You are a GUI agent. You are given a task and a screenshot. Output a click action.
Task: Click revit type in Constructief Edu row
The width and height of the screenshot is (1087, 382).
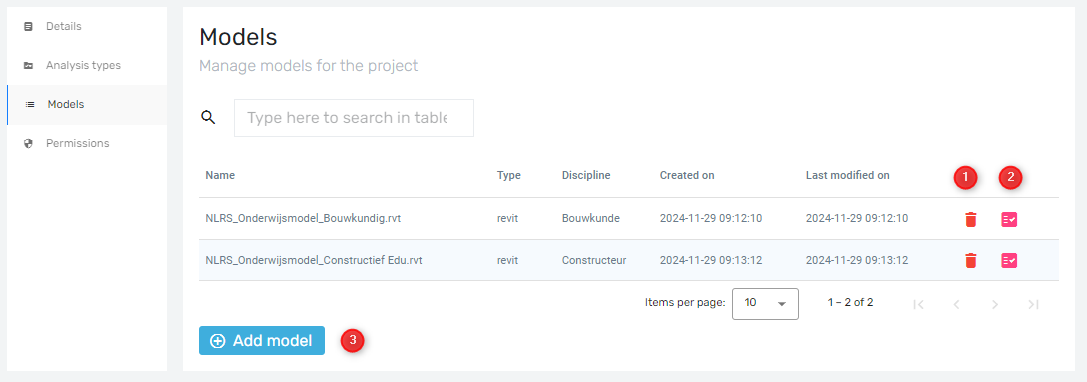click(x=508, y=260)
